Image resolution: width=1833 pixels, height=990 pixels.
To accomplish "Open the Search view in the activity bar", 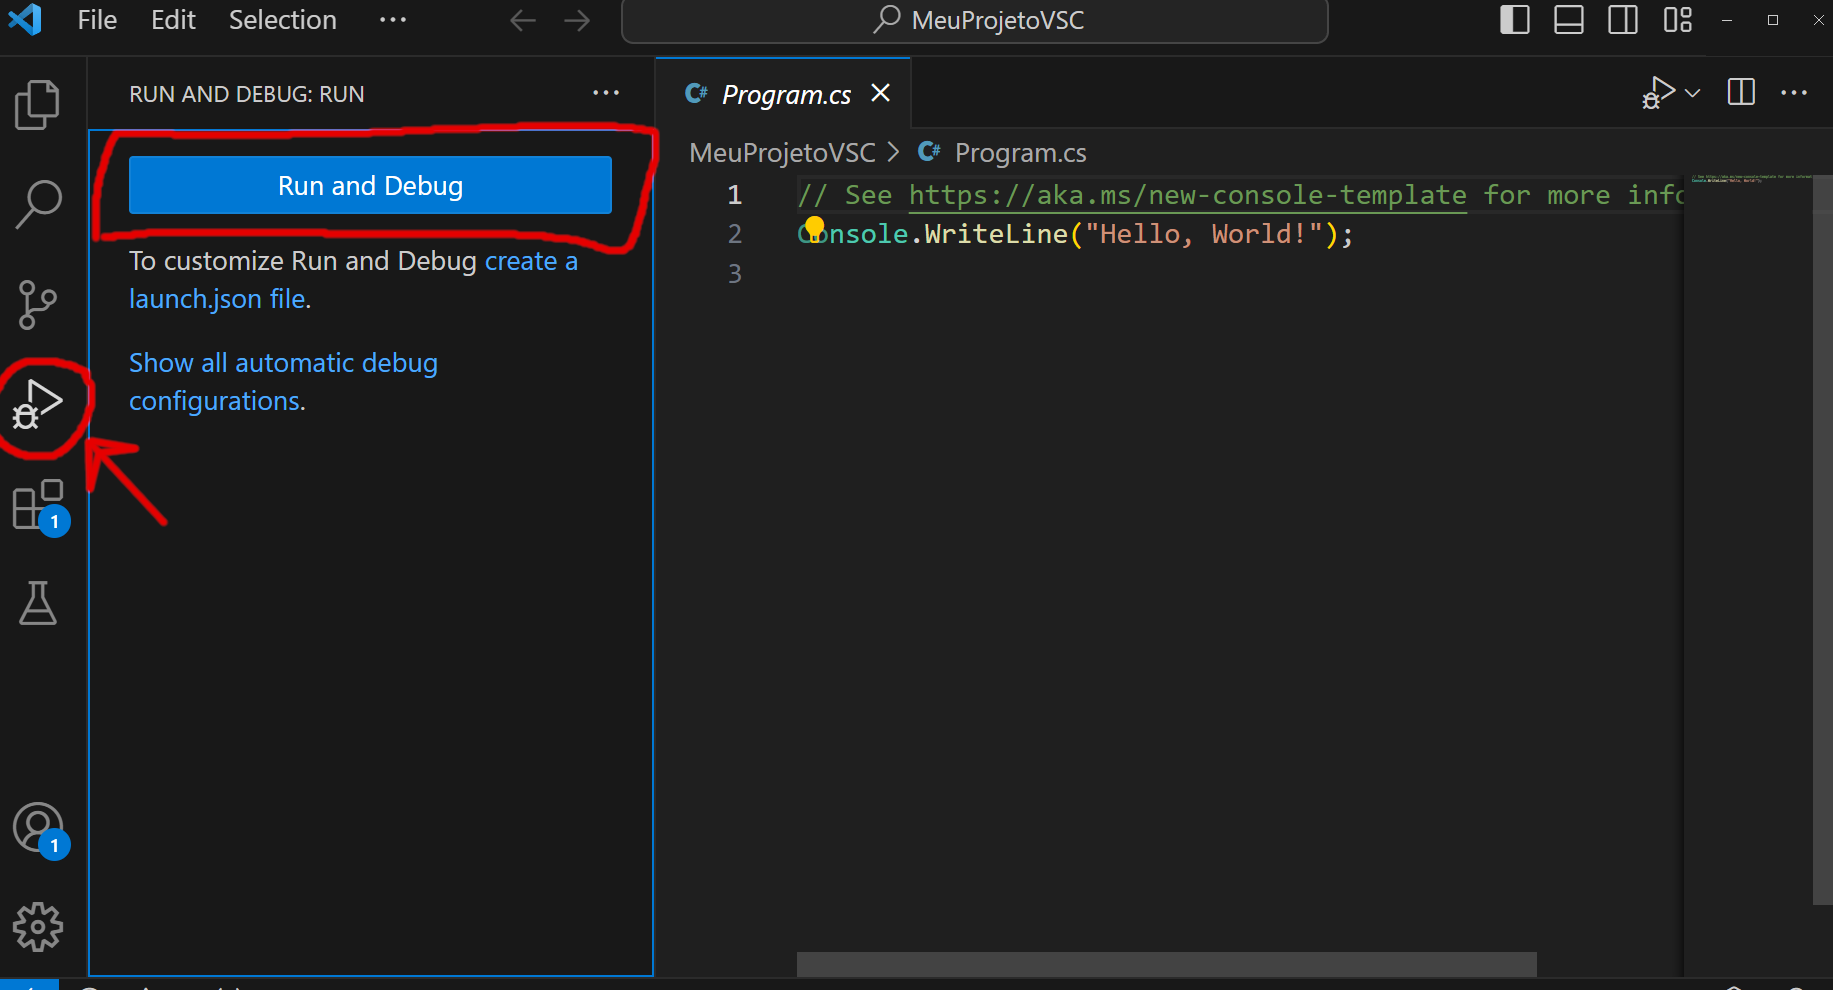I will click(37, 204).
